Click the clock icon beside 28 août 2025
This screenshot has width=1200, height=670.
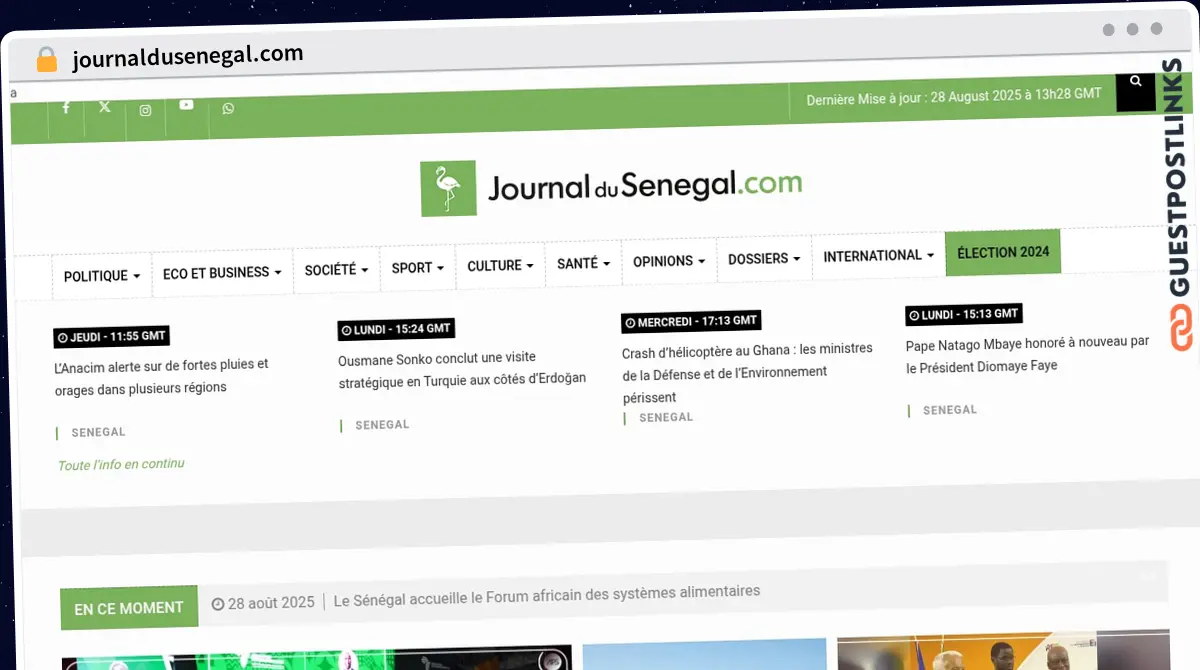(217, 603)
